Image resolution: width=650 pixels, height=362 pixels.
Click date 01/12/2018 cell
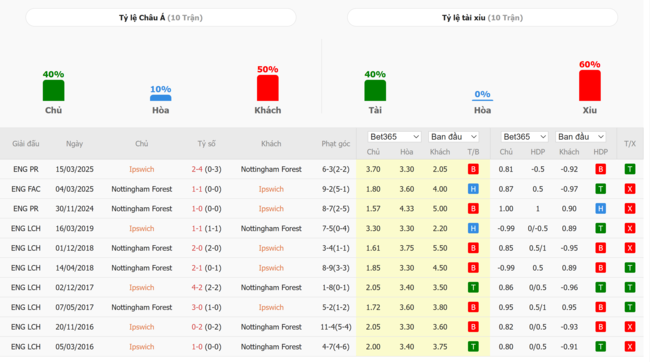75,248
